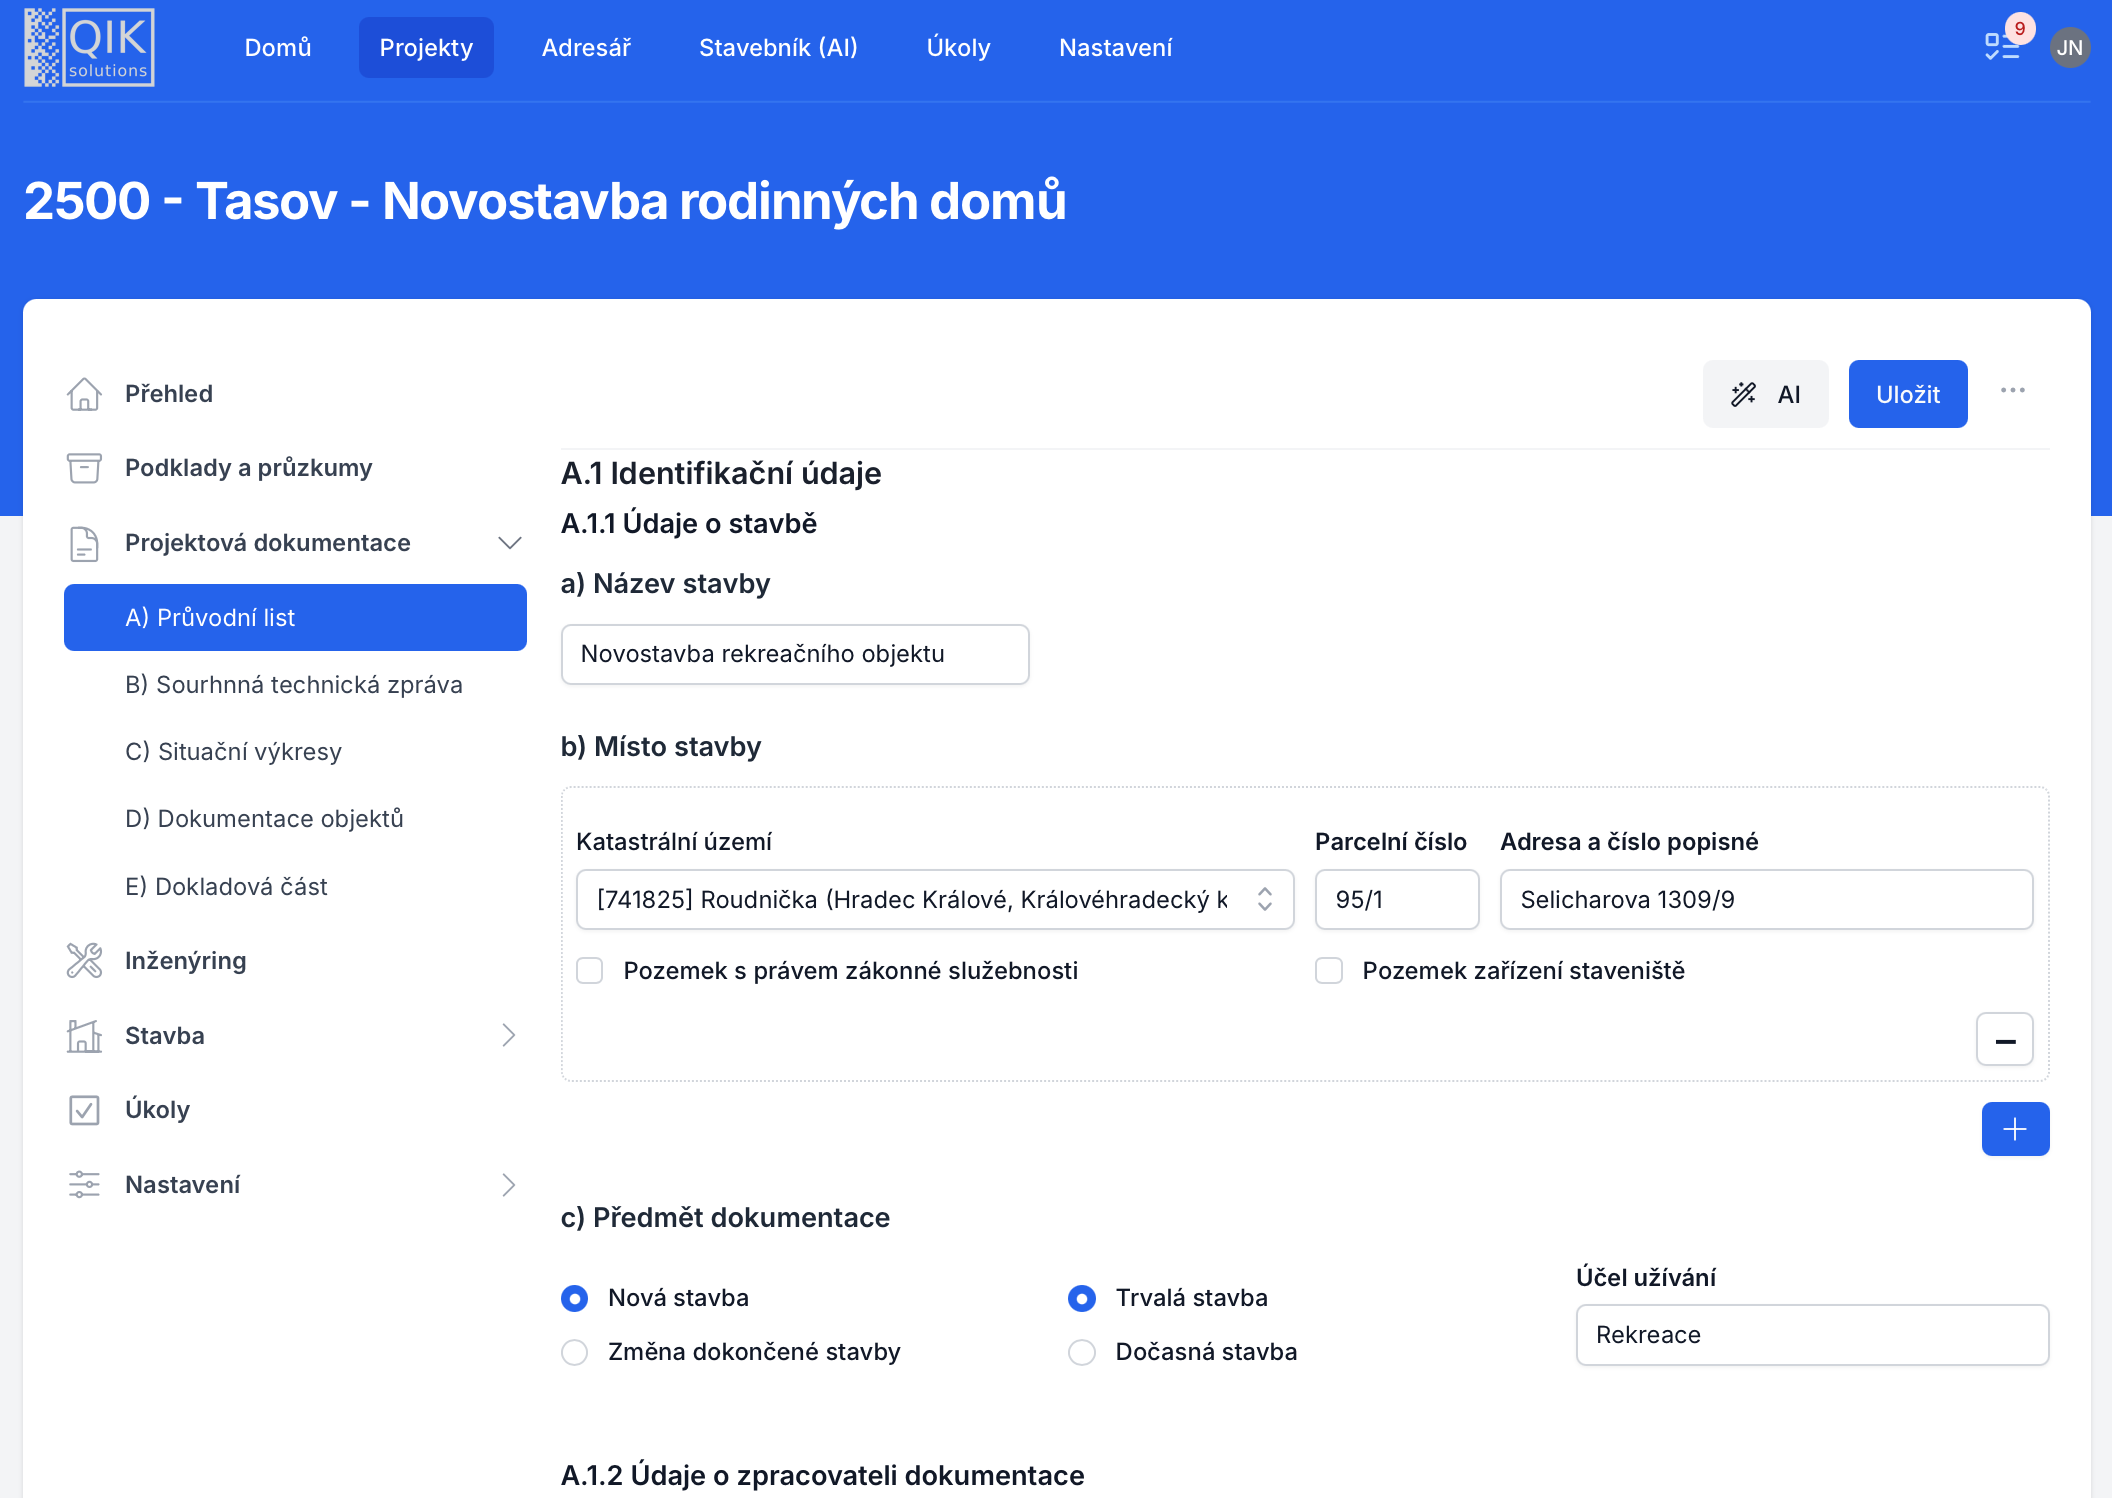Click into the Účel užívání field
This screenshot has width=2112, height=1498.
[1811, 1335]
